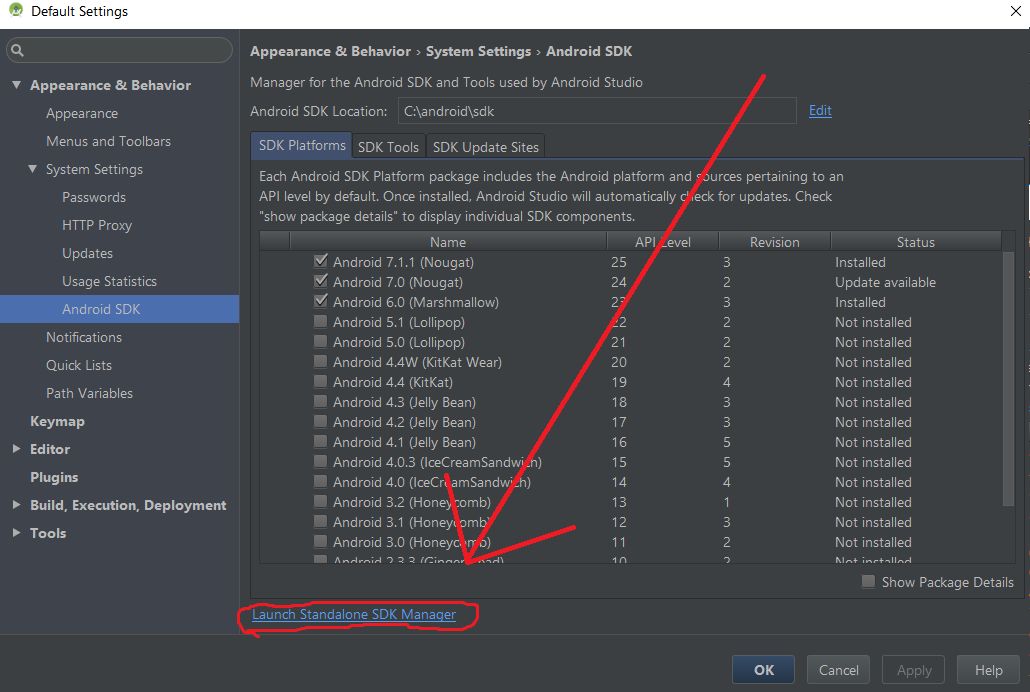Open Usage Statistics settings
1030x692 pixels.
110,281
